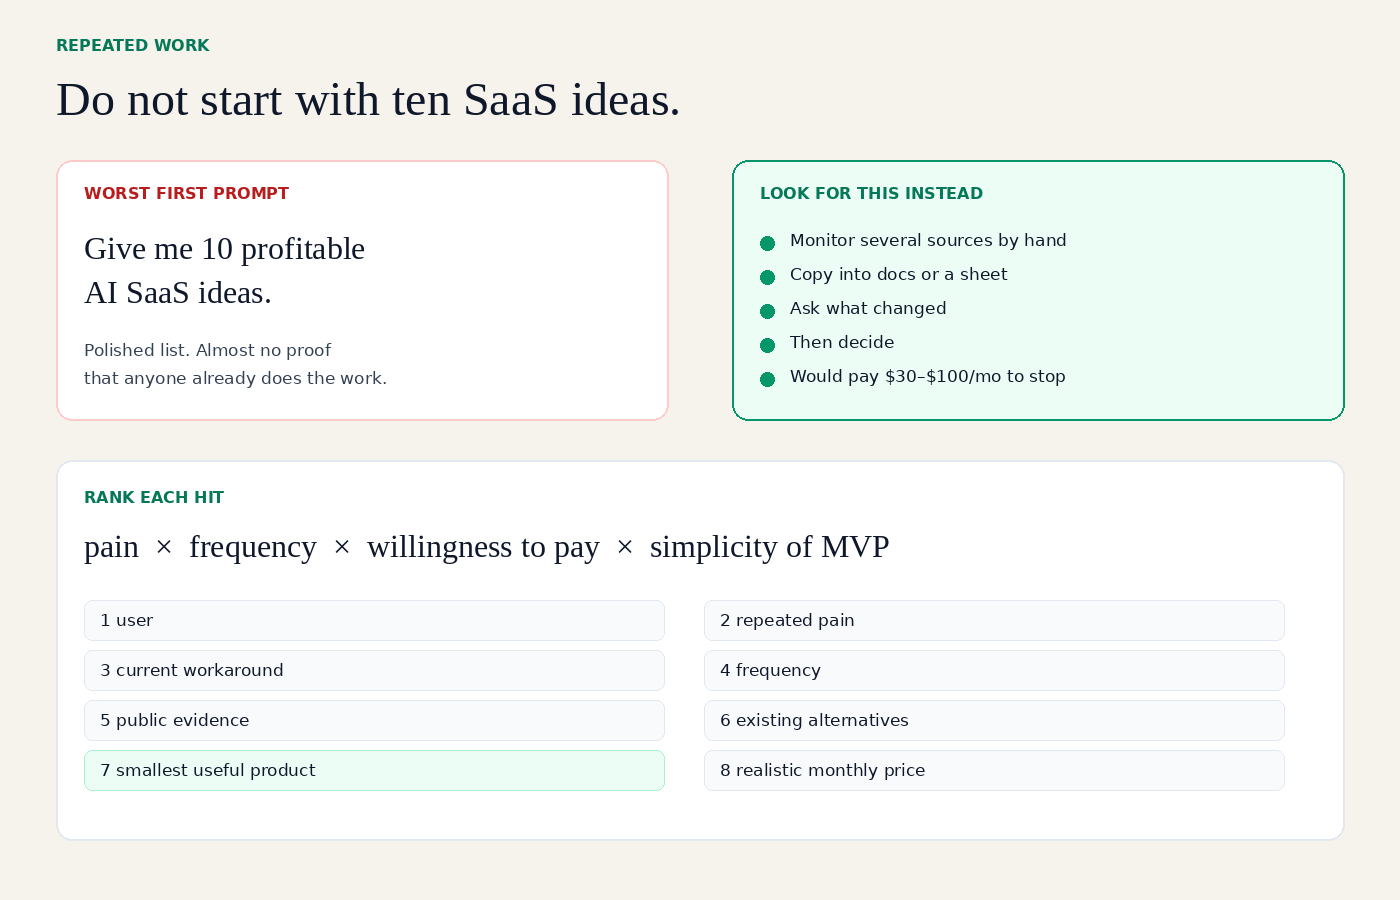
Task: Click the bullet dot next to Copy into docs
Action: tap(768, 277)
